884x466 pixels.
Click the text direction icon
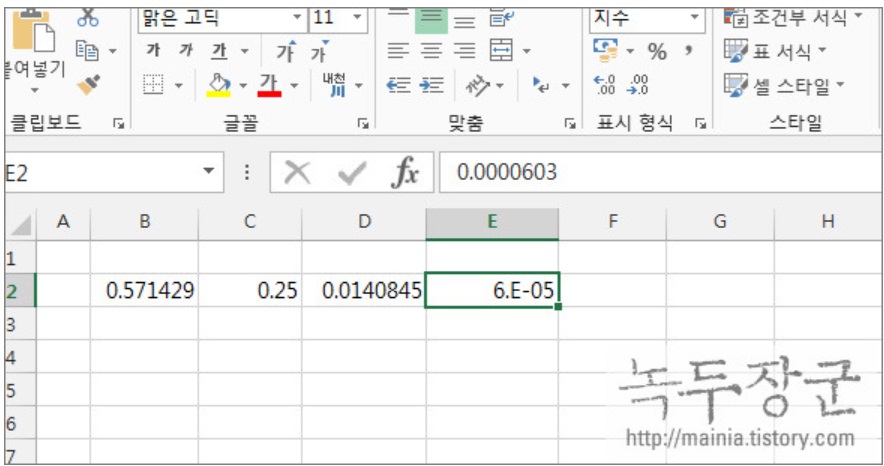tap(542, 85)
